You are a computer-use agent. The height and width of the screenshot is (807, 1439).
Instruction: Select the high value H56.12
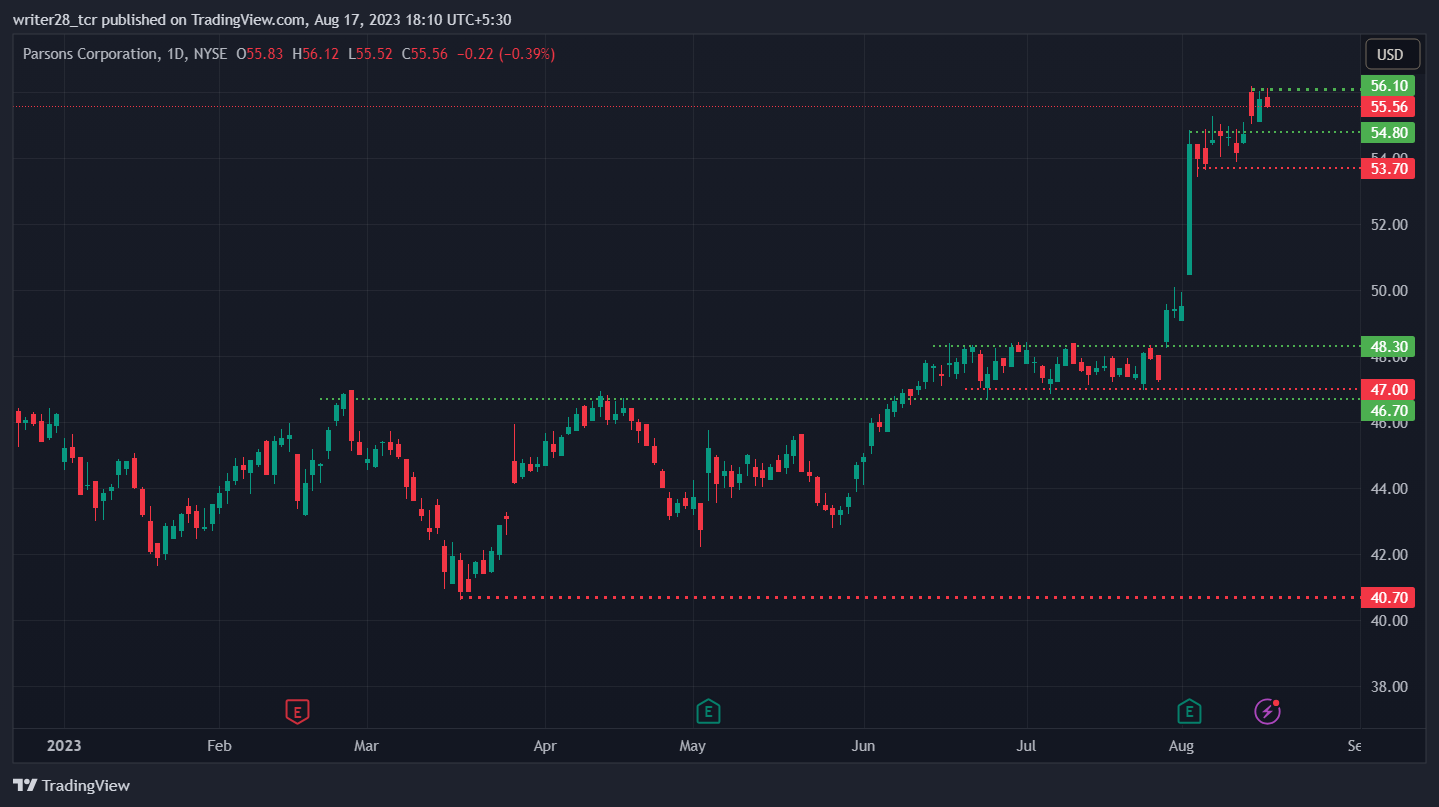pyautogui.click(x=316, y=54)
